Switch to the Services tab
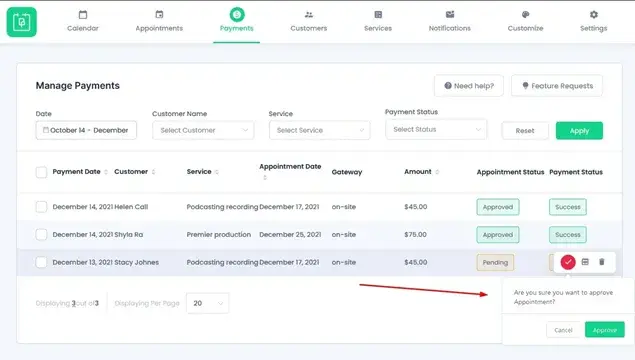This screenshot has height=360, width=635. pyautogui.click(x=378, y=21)
